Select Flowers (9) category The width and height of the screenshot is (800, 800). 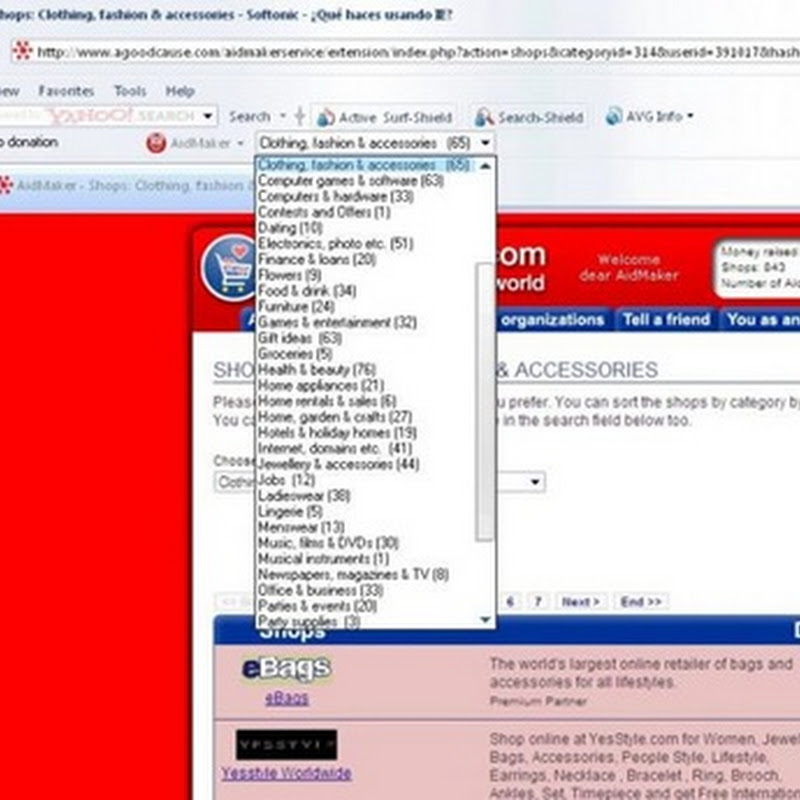pyautogui.click(x=289, y=276)
